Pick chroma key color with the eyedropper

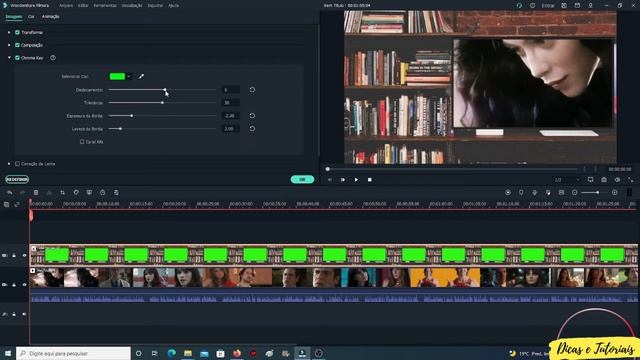pyautogui.click(x=141, y=76)
